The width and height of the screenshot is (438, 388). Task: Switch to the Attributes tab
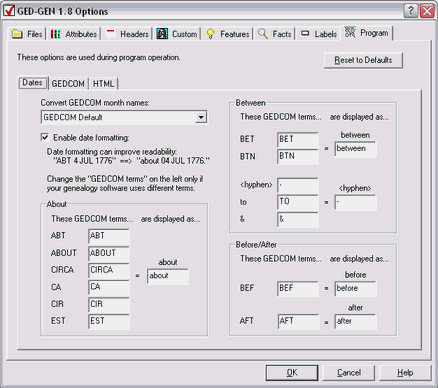click(74, 34)
